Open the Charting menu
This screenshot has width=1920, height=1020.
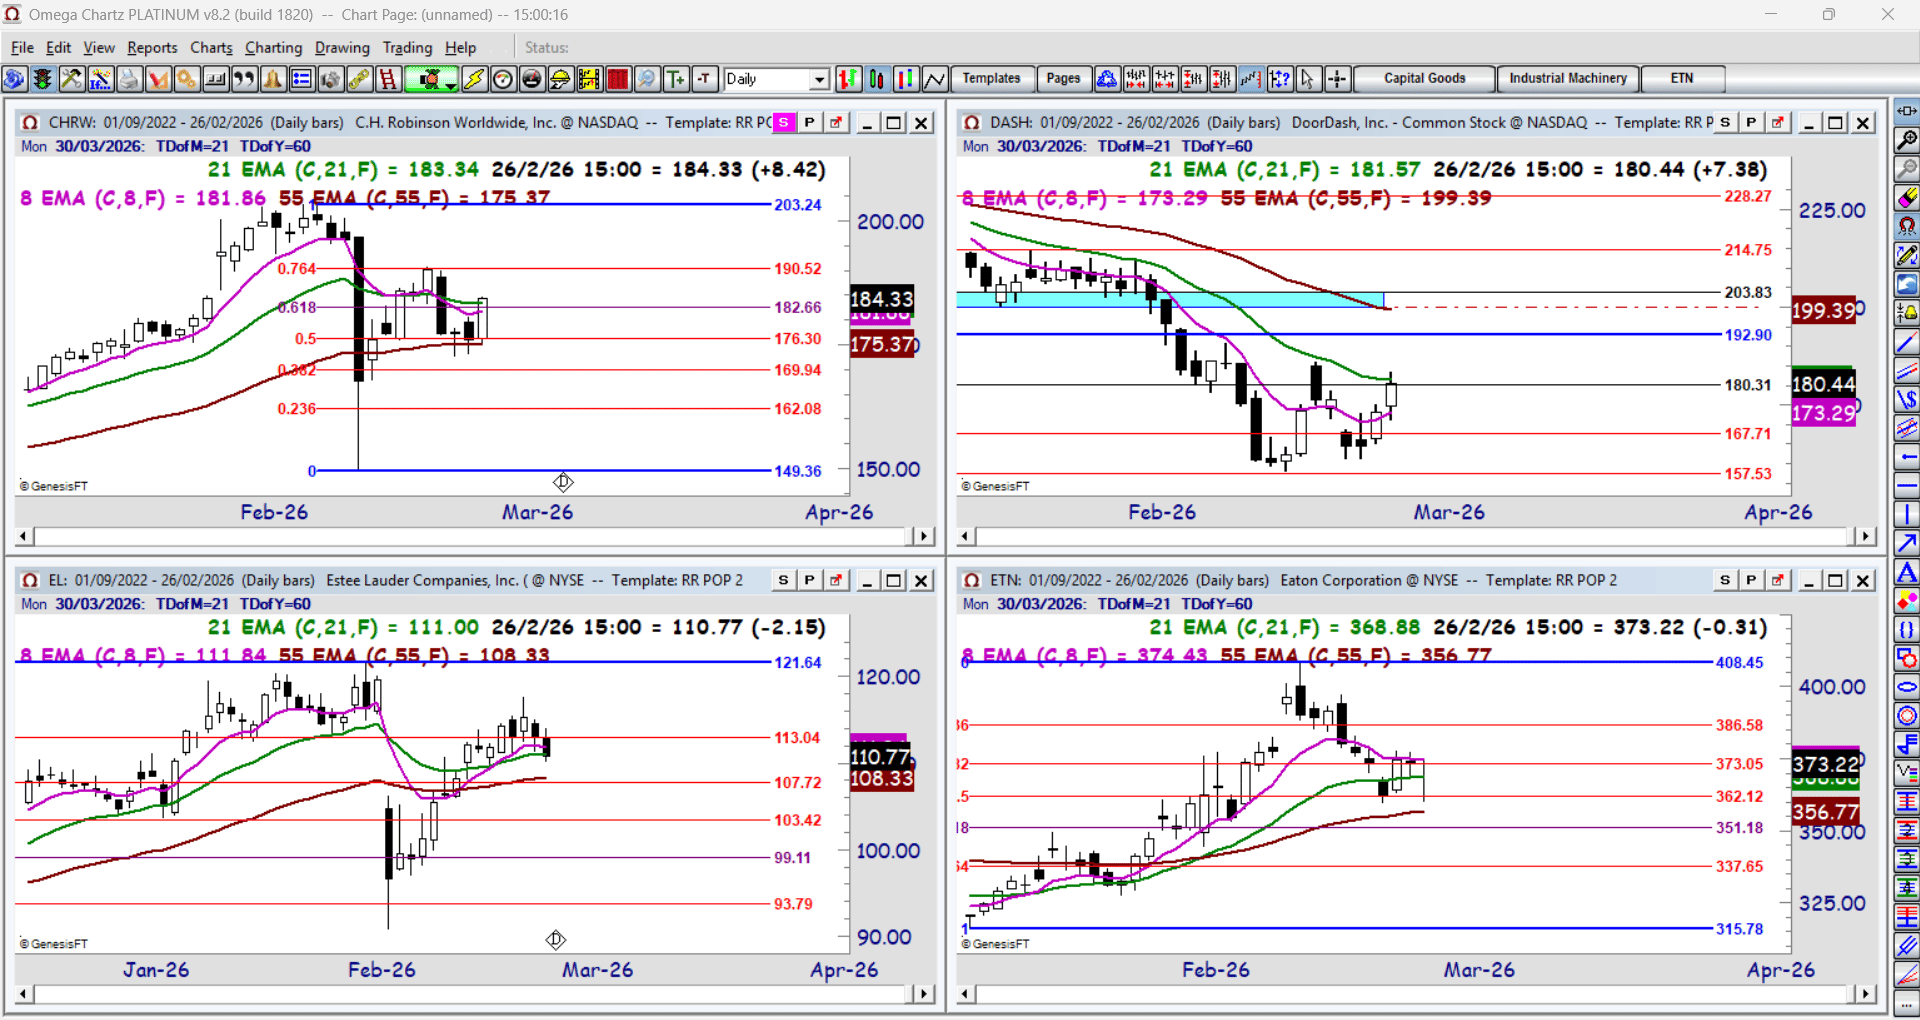click(x=273, y=47)
